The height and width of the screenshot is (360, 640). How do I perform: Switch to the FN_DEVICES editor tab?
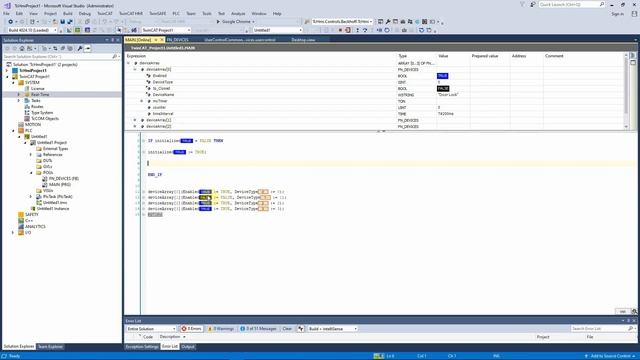coord(178,40)
